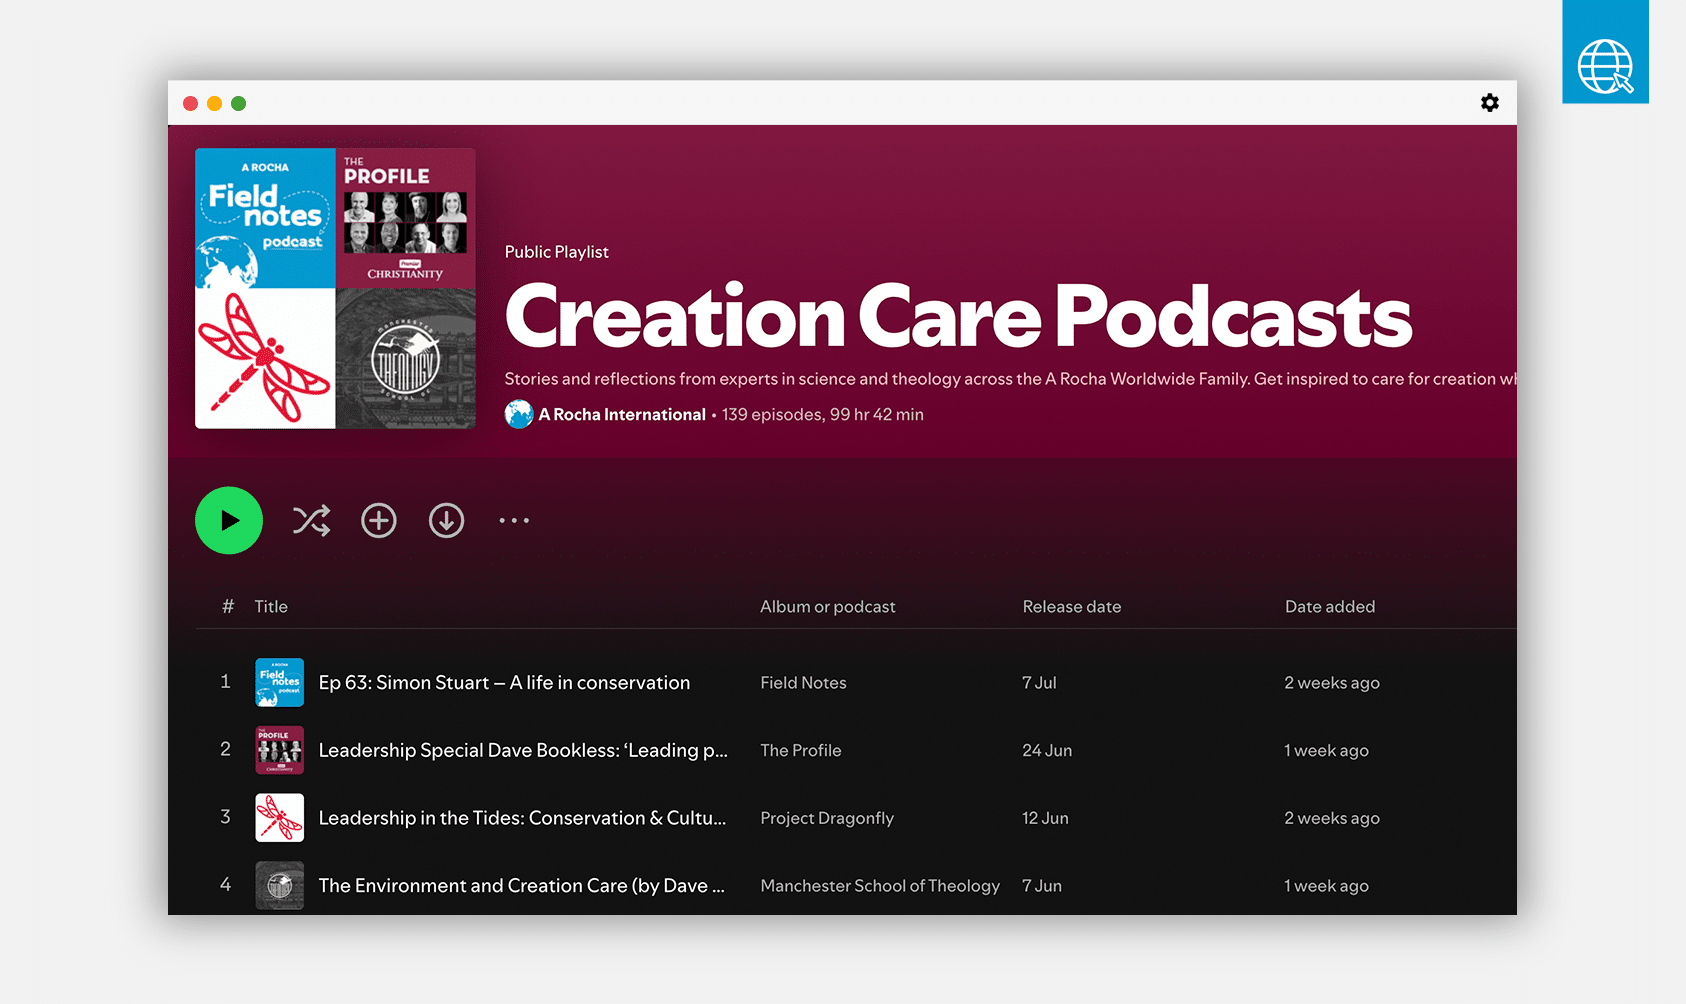This screenshot has width=1686, height=1004.
Task: Open the Field Notes podcast link
Action: point(803,683)
